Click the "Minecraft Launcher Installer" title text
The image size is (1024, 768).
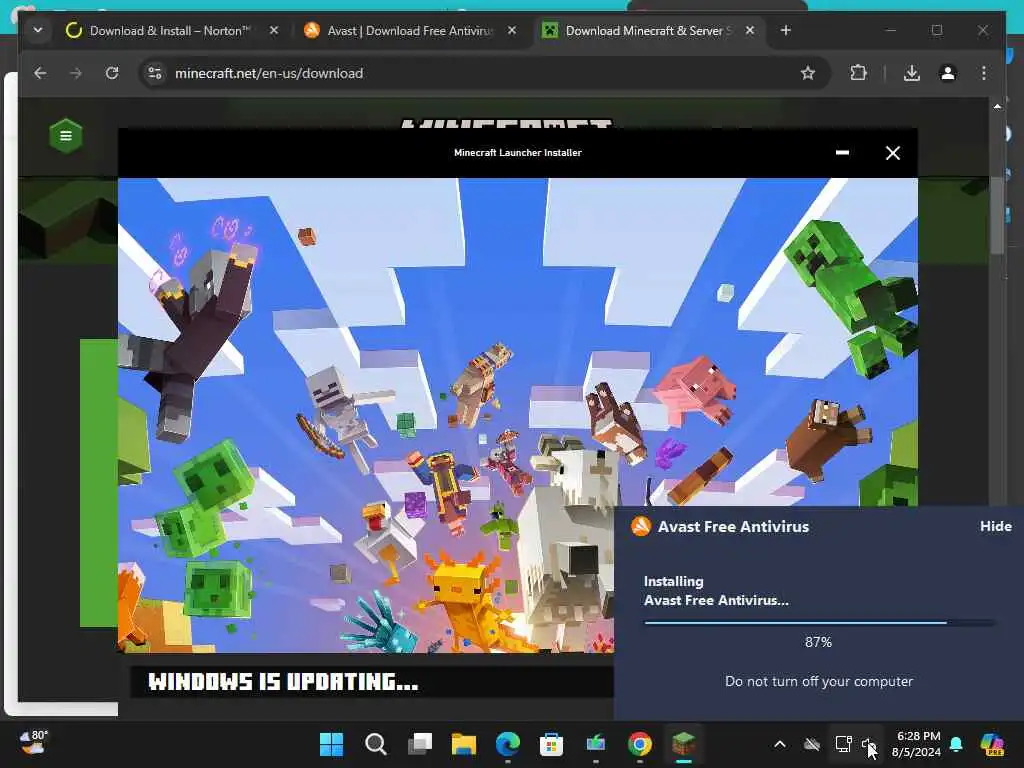518,152
